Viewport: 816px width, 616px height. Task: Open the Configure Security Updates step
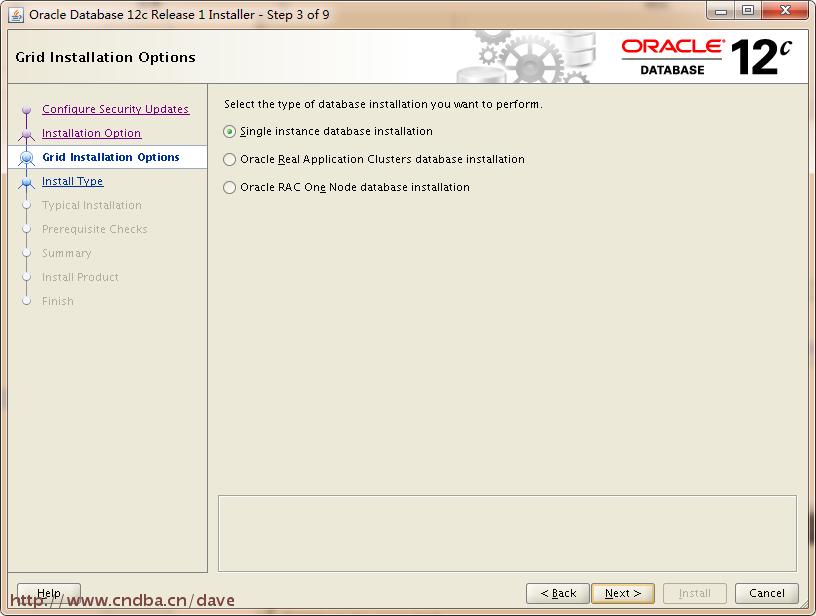(x=116, y=109)
